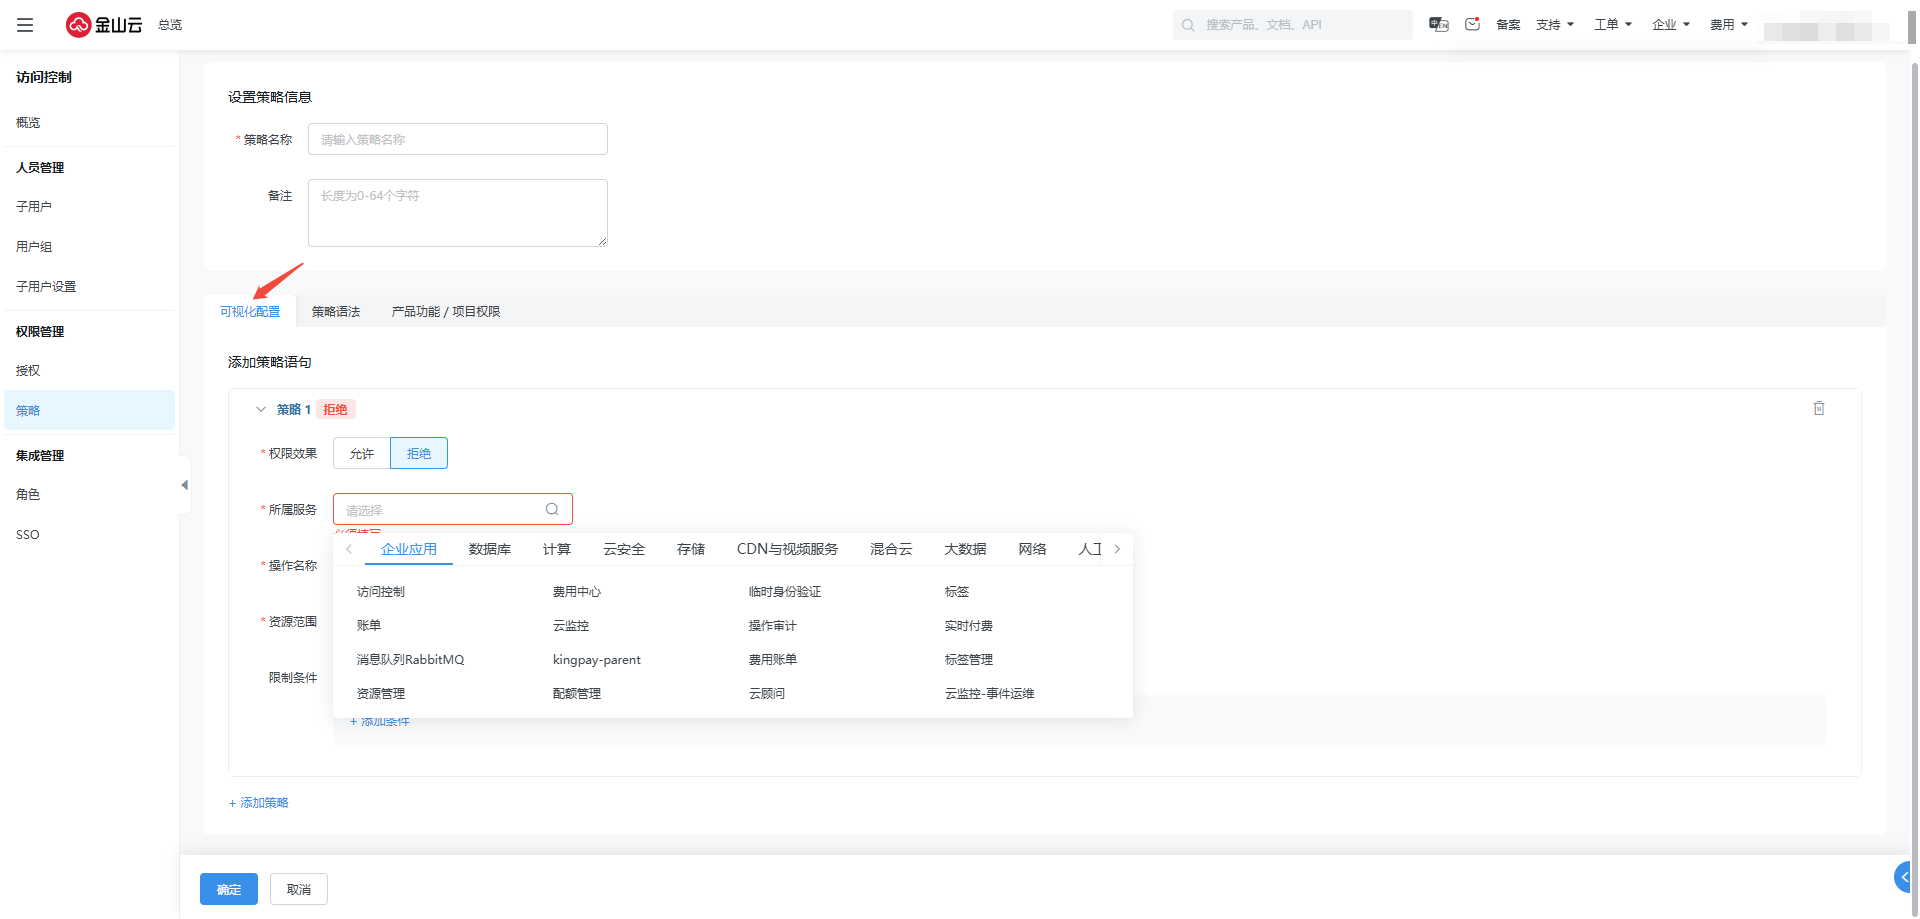Image resolution: width=1920 pixels, height=919 pixels.
Task: Click the search magnifier in top bar
Action: click(1188, 25)
